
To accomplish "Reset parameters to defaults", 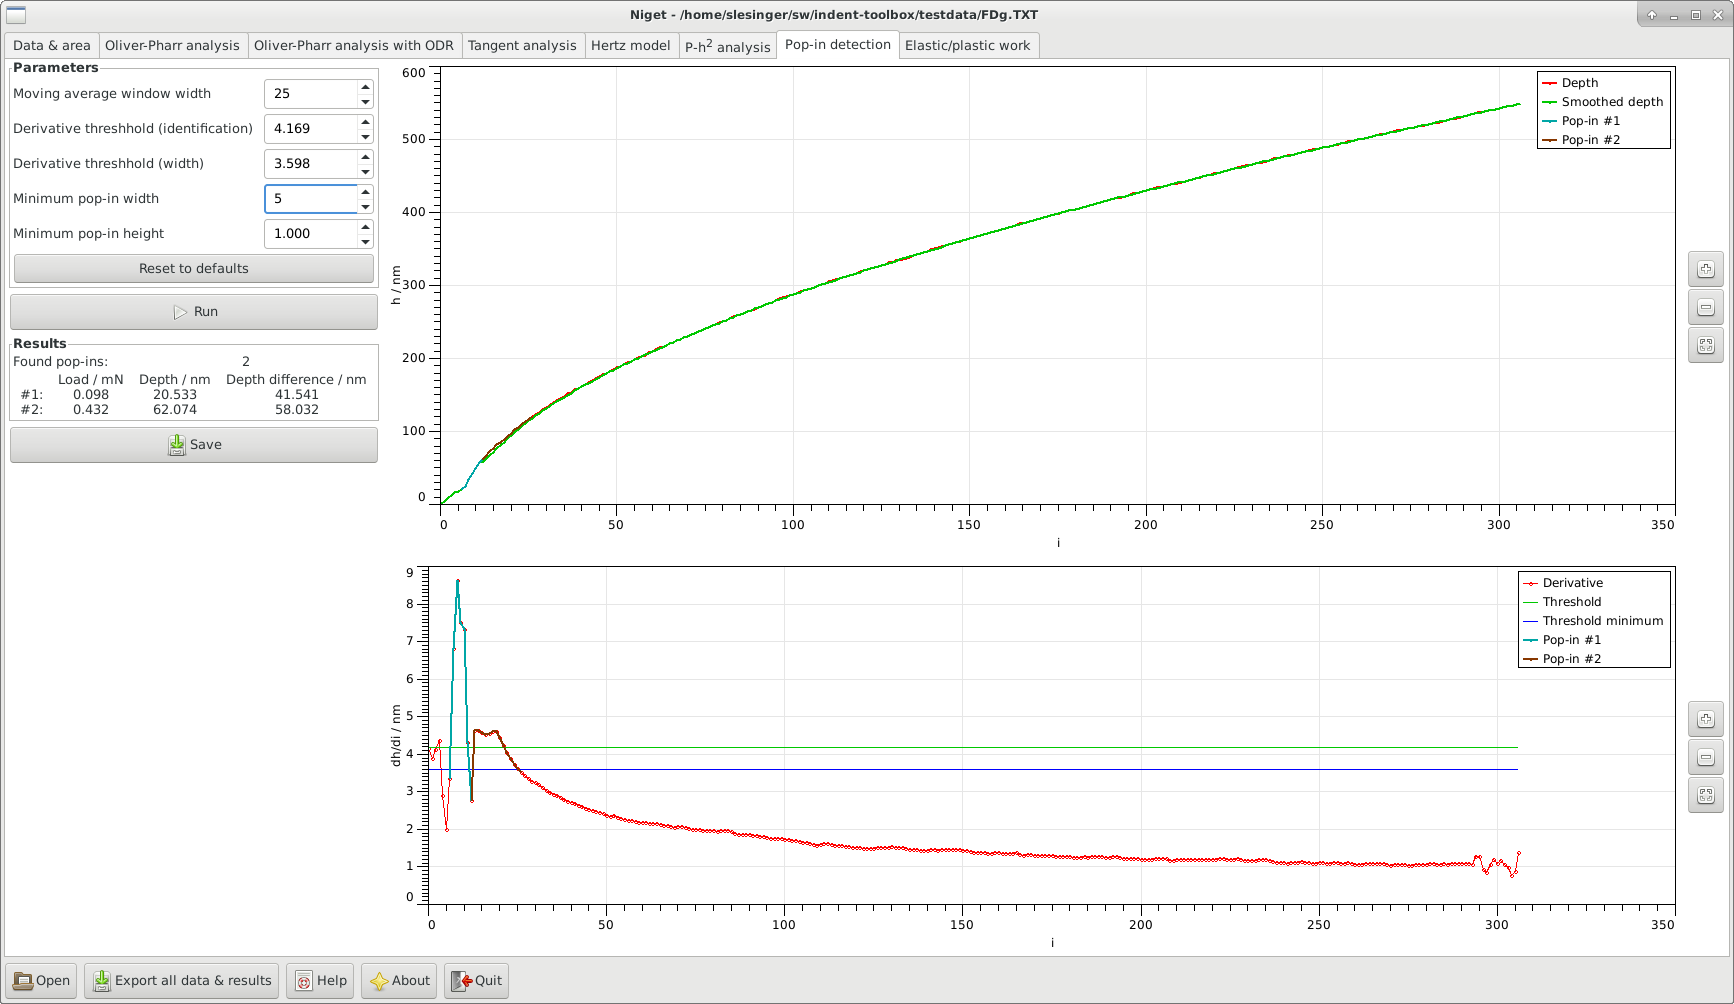I will pos(194,268).
